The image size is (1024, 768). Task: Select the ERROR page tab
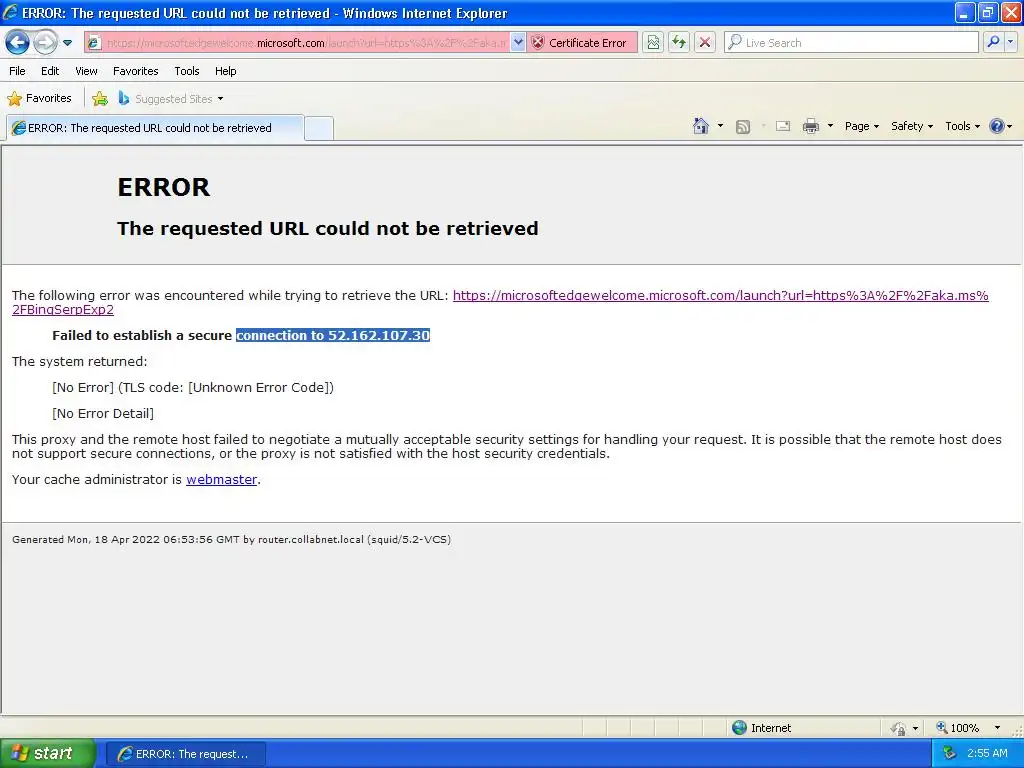(155, 128)
